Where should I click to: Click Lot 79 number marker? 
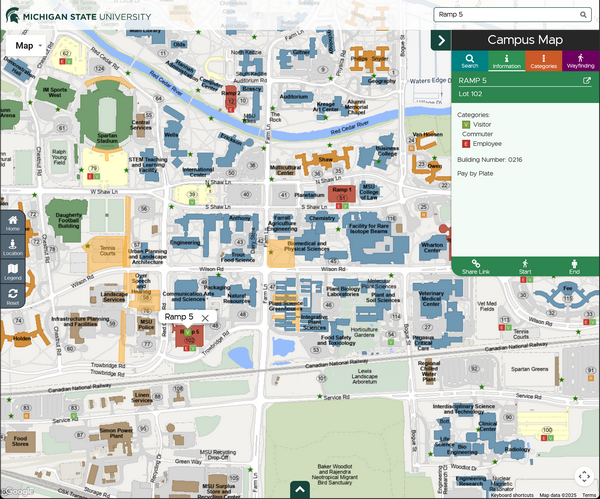[93, 168]
